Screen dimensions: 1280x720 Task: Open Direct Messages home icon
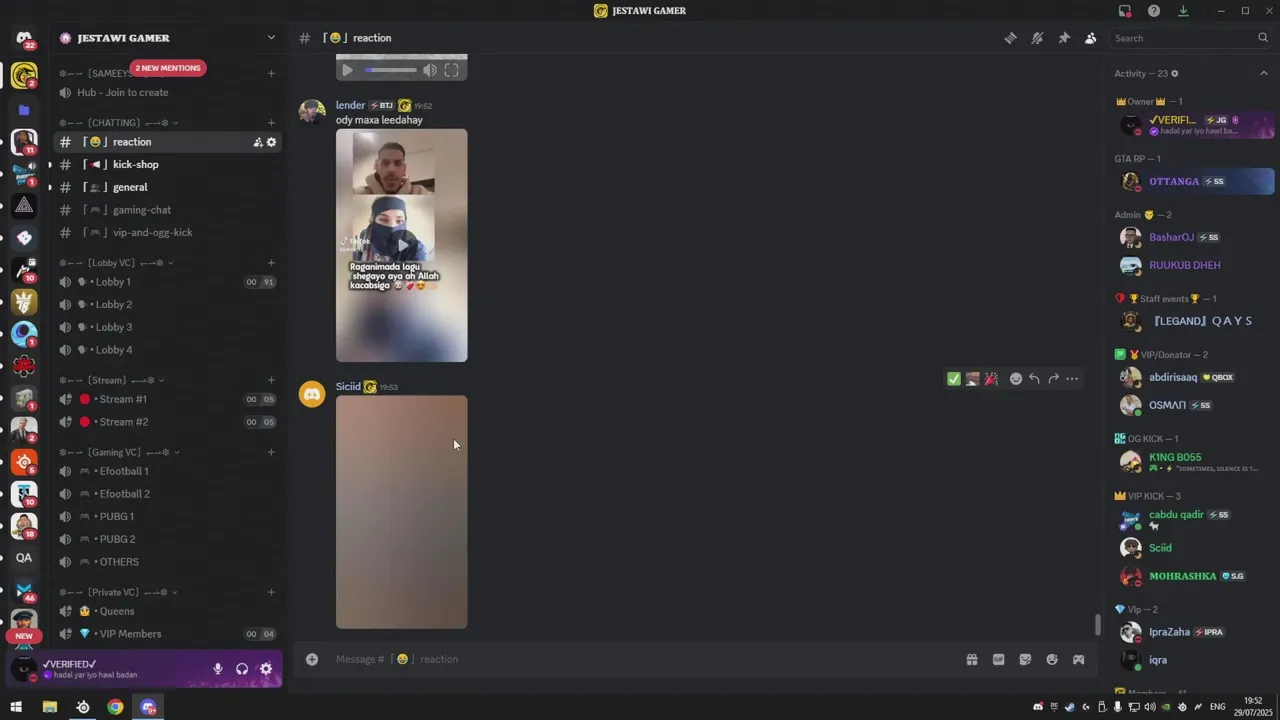24,39
